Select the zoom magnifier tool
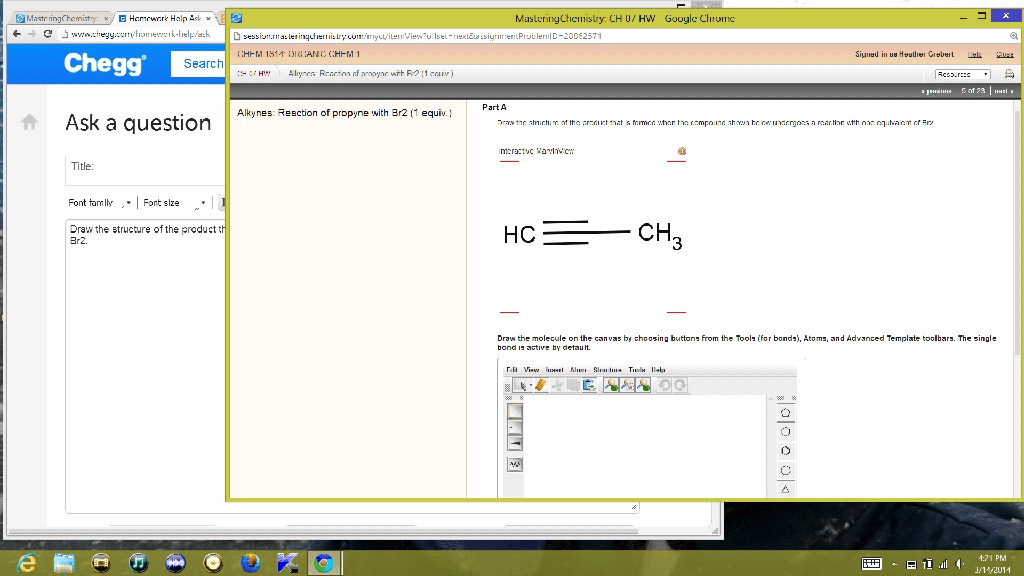1024x576 pixels. click(x=613, y=384)
